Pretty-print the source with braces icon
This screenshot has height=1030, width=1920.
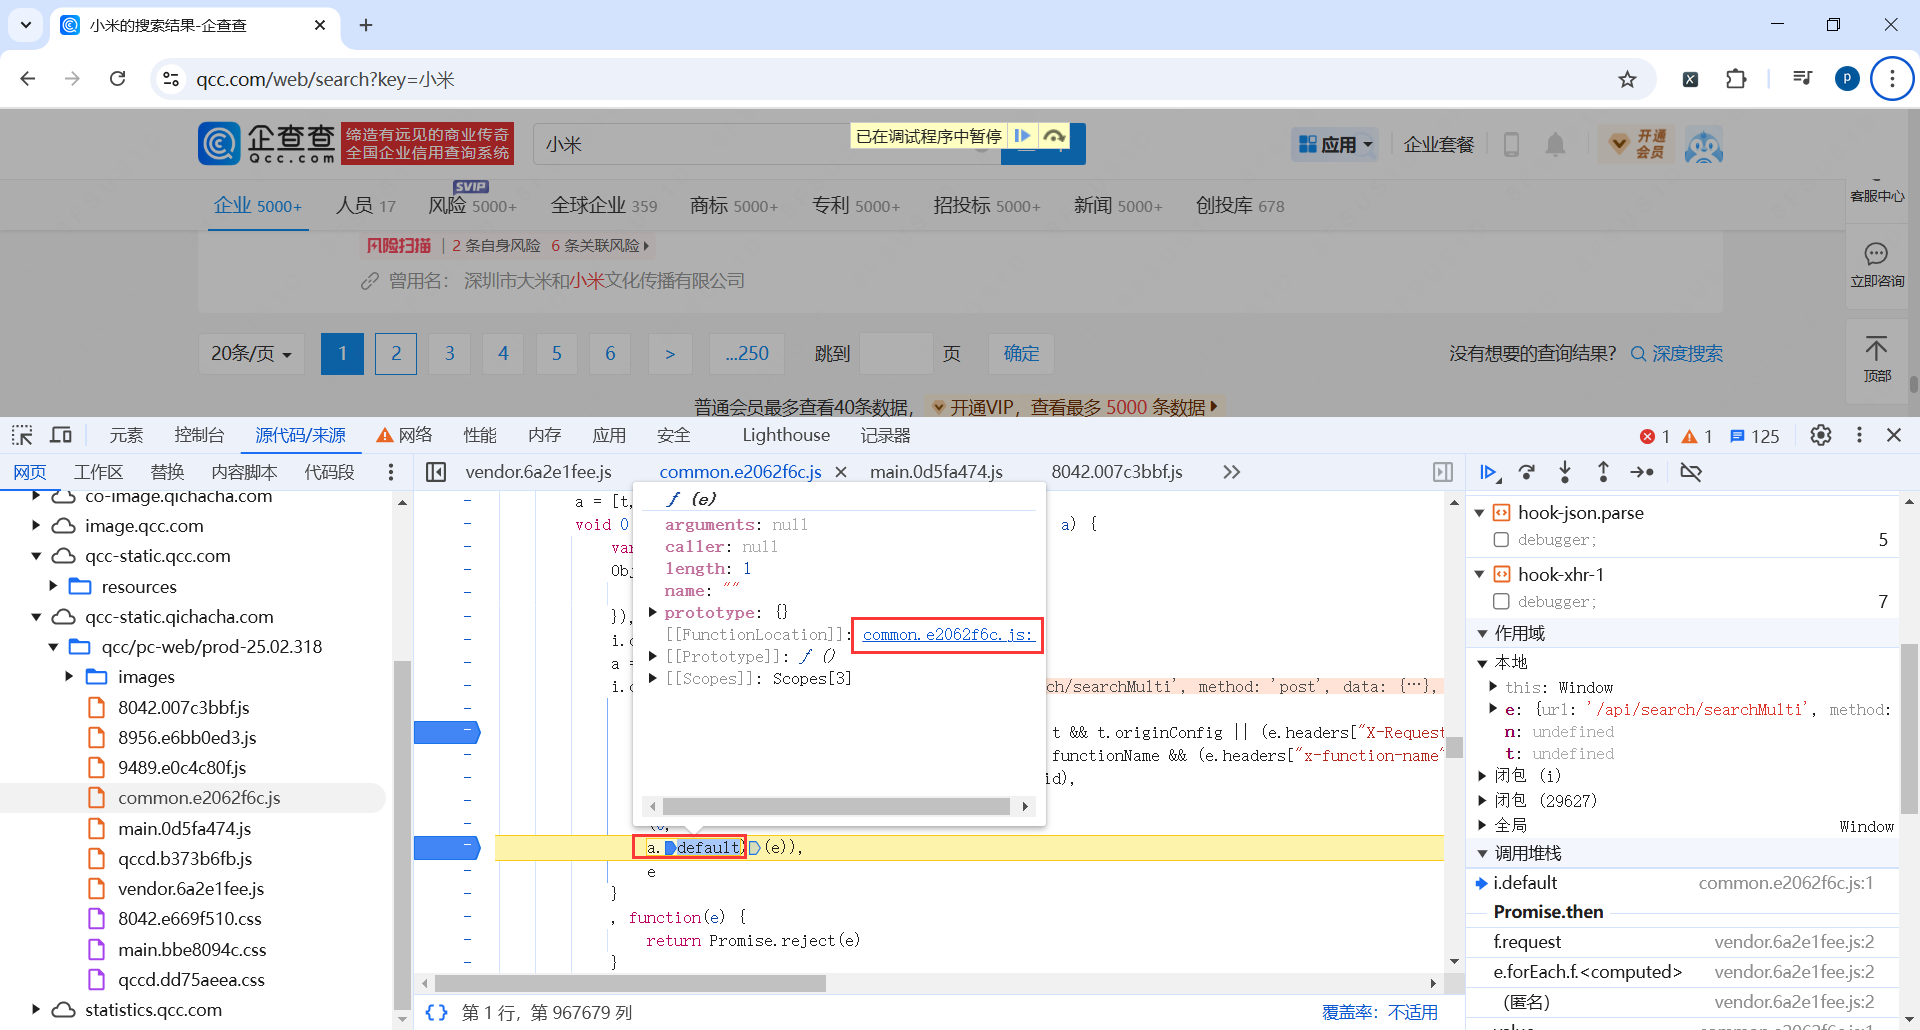pos(436,1012)
